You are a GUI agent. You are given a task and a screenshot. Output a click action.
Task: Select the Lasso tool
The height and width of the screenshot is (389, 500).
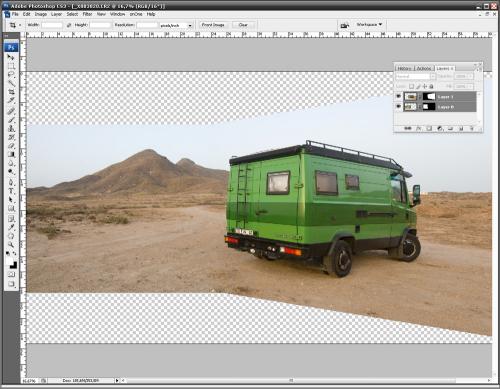pyautogui.click(x=11, y=75)
